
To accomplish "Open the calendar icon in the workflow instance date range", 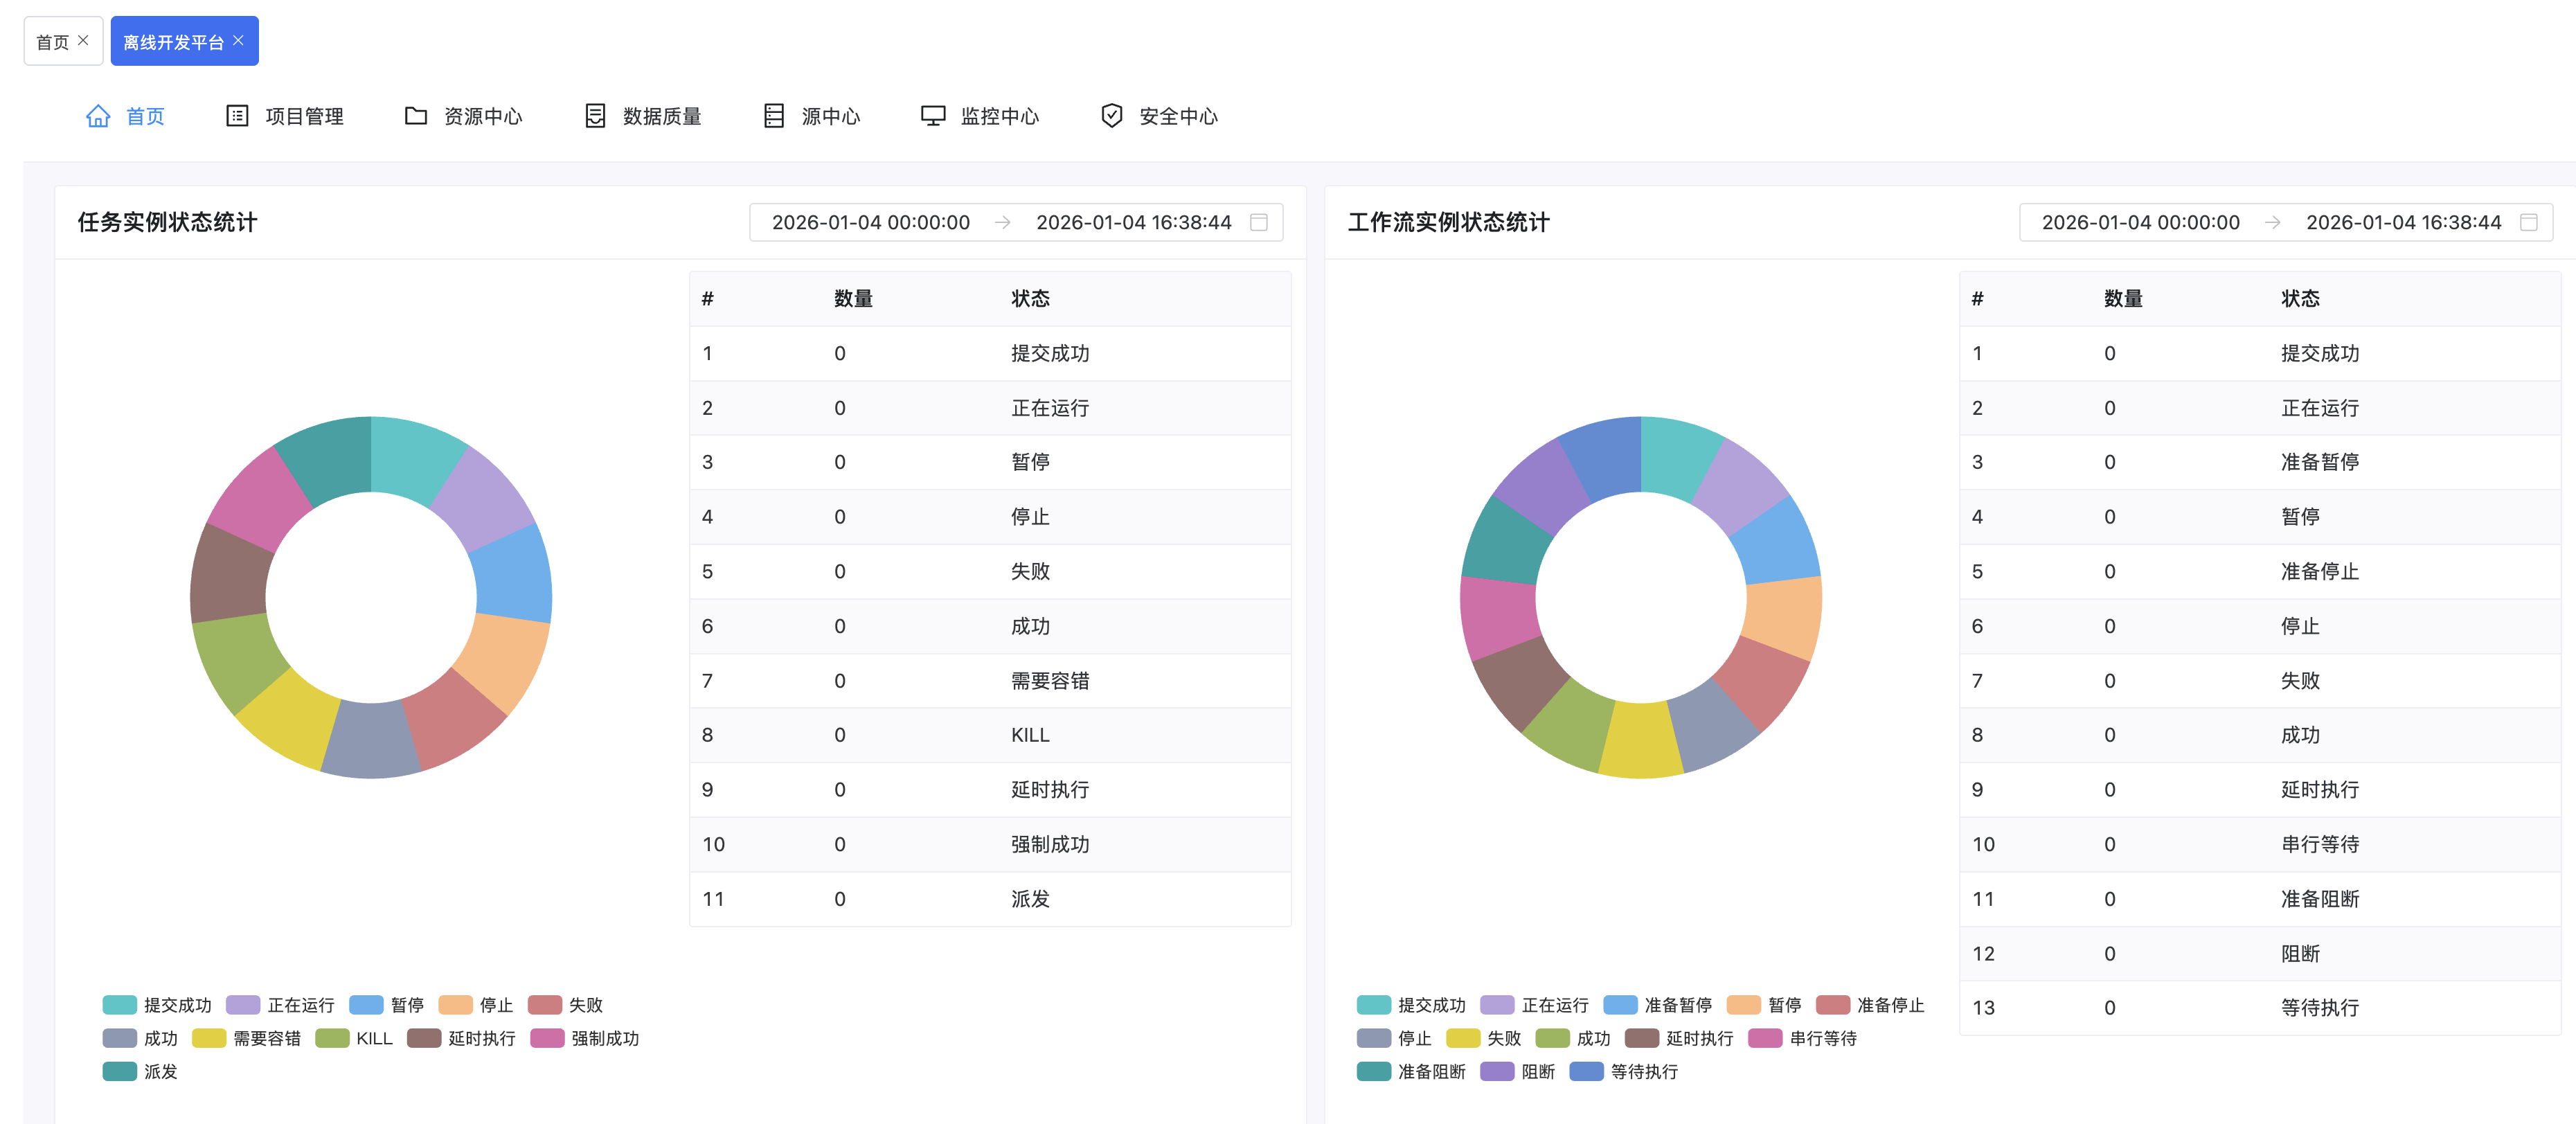I will [x=2528, y=222].
